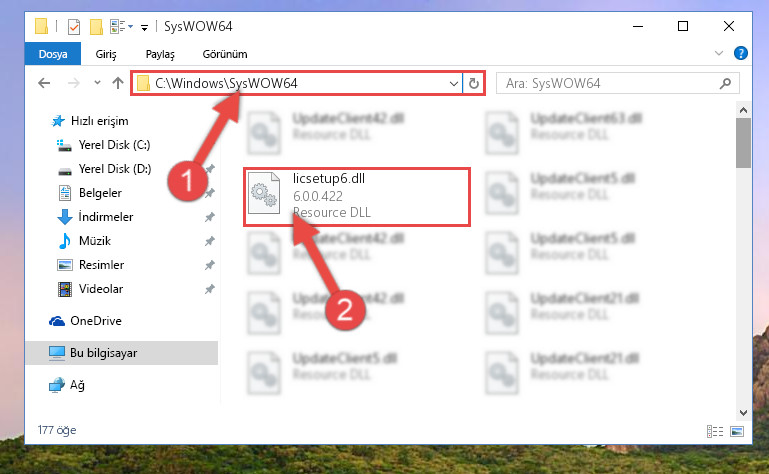This screenshot has height=474, width=769.
Task: Open the Dosya menu tab
Action: 53,54
